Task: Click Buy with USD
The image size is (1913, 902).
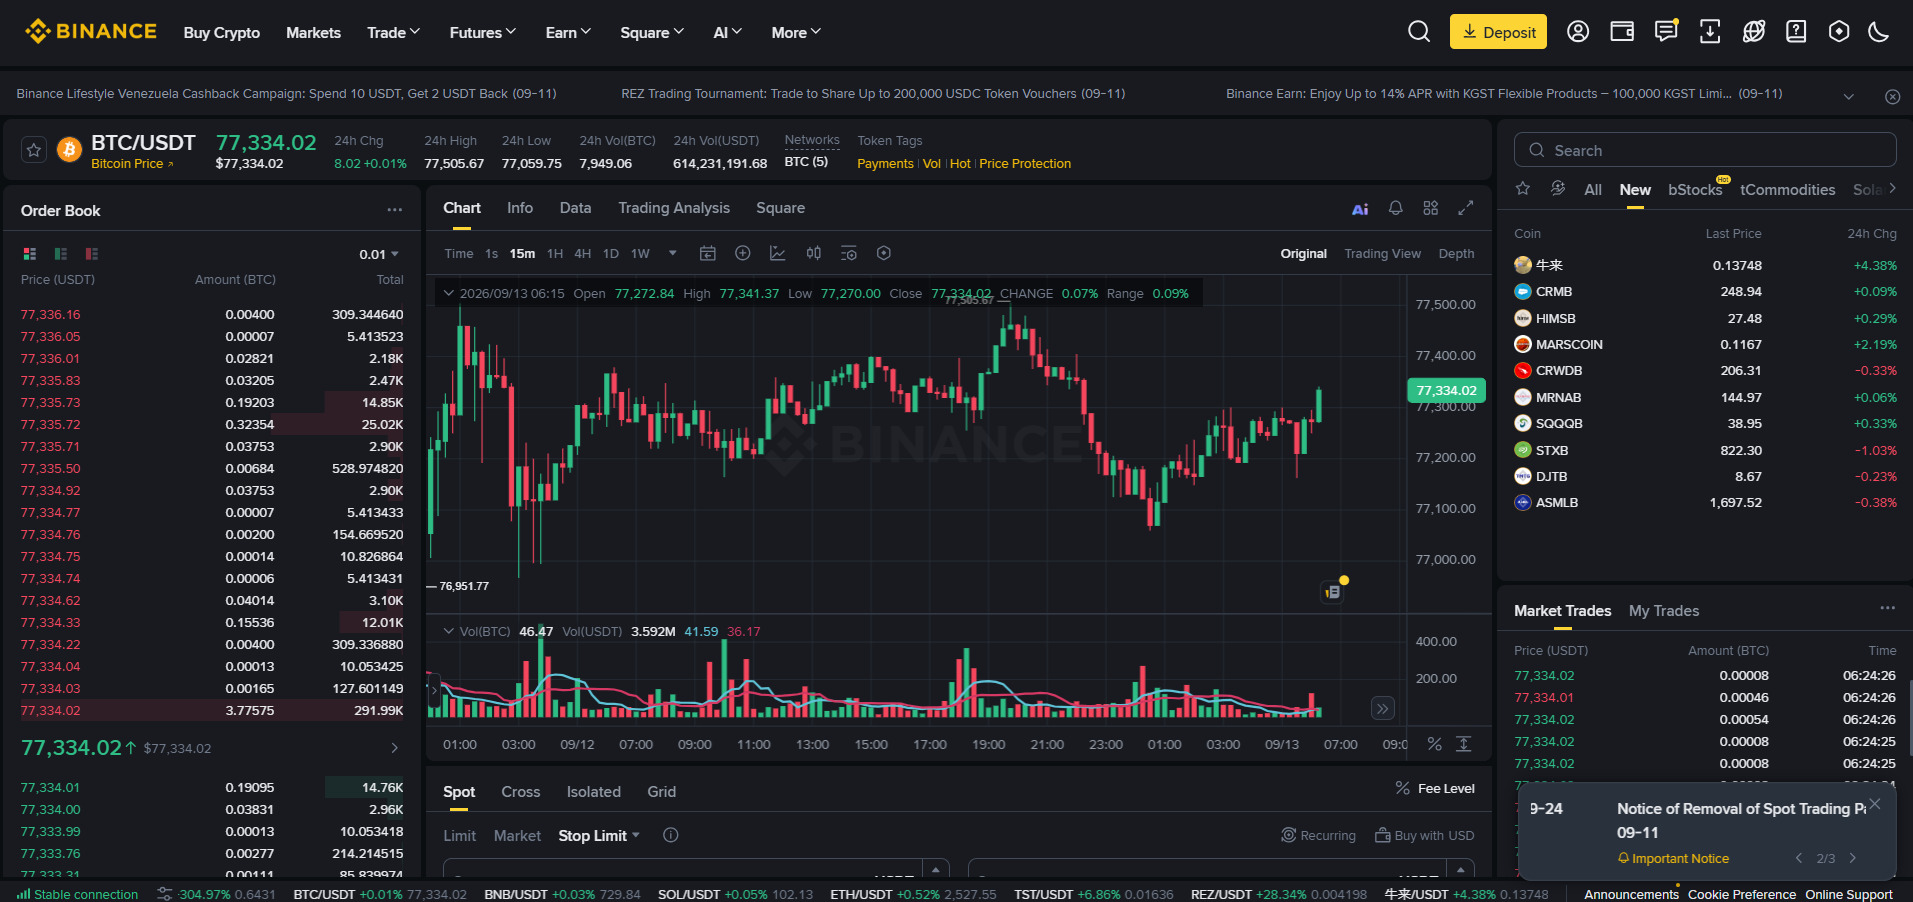Action: [x=1424, y=835]
